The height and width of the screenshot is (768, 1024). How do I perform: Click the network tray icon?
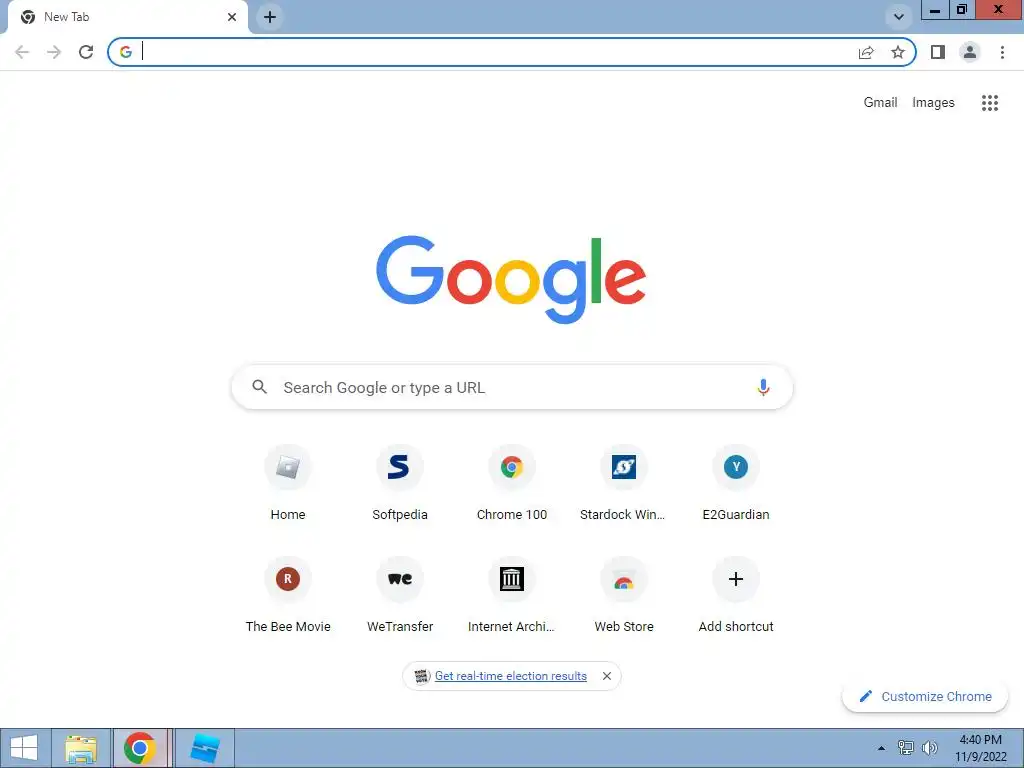coord(905,748)
